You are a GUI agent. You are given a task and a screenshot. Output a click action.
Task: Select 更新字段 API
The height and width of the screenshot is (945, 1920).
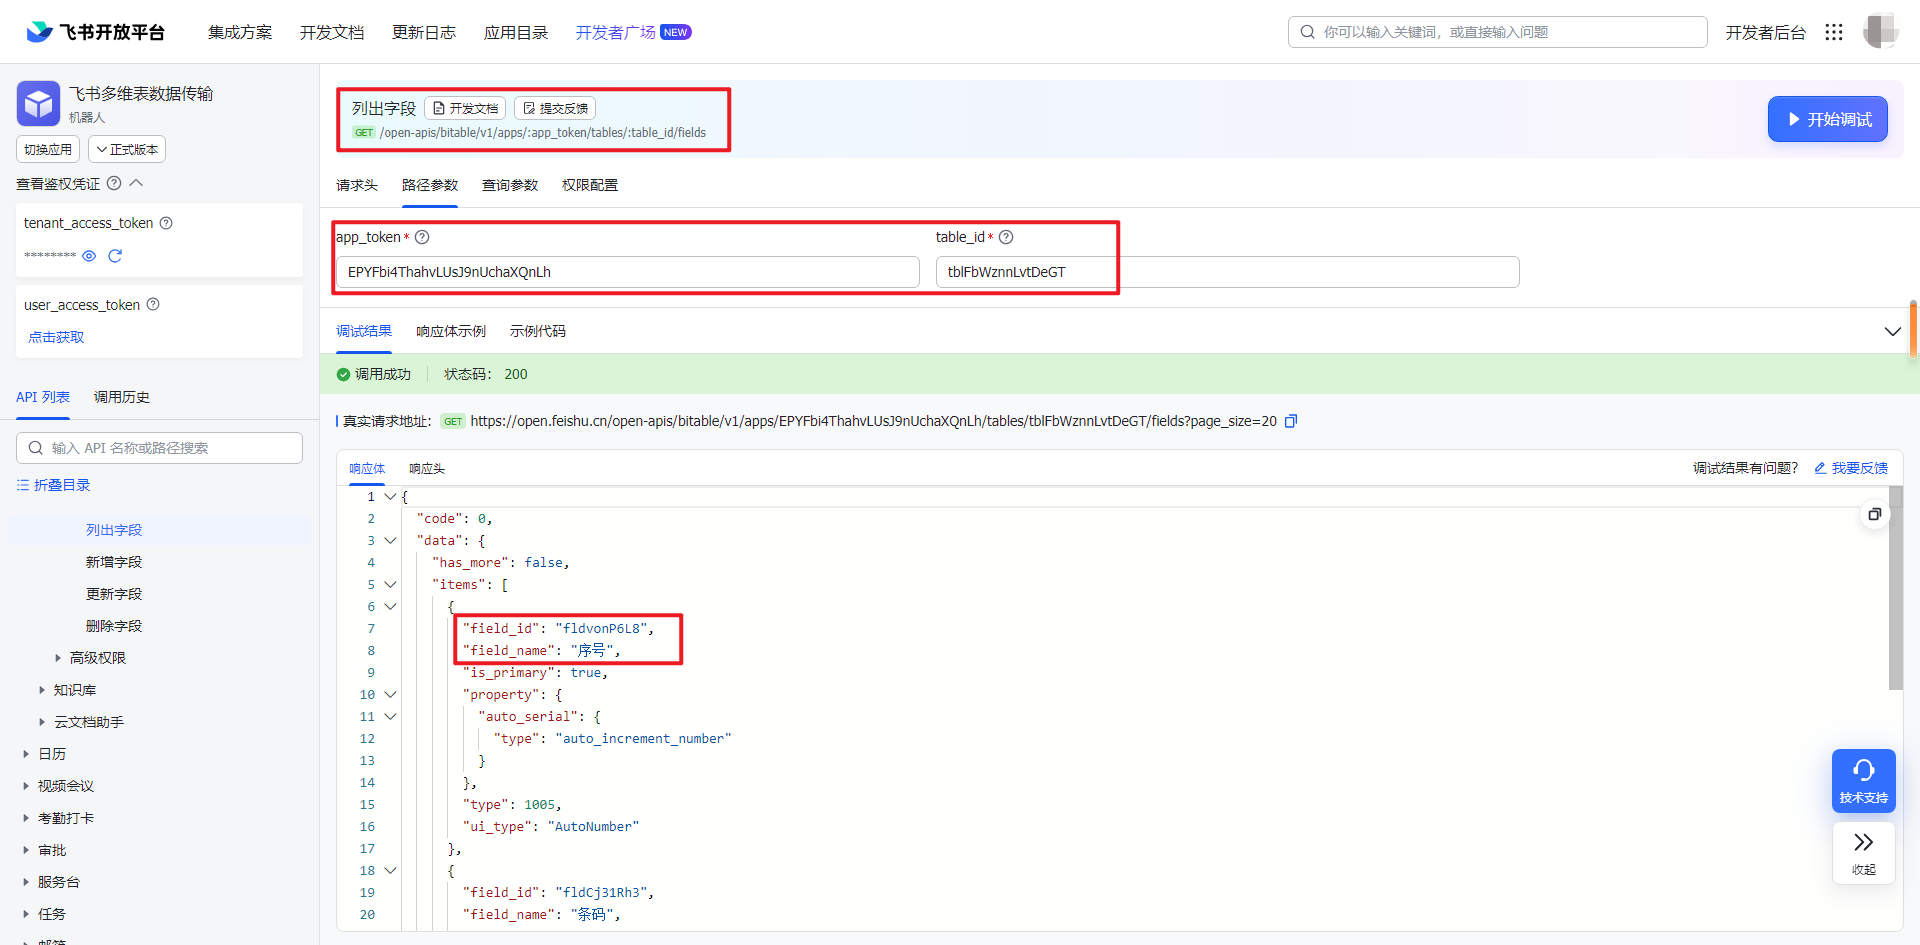pyautogui.click(x=114, y=594)
